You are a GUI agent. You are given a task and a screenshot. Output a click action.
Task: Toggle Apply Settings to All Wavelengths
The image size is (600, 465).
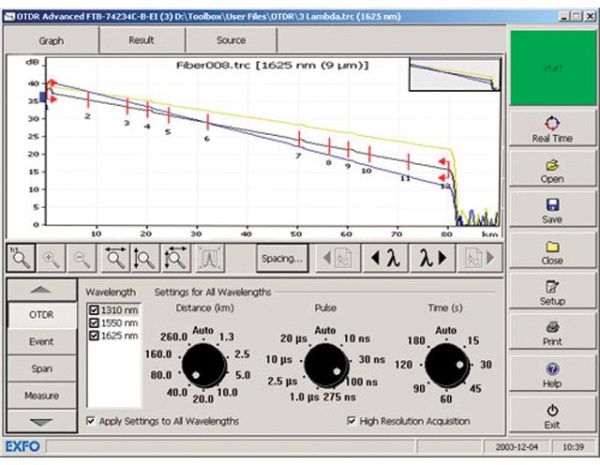coord(92,421)
